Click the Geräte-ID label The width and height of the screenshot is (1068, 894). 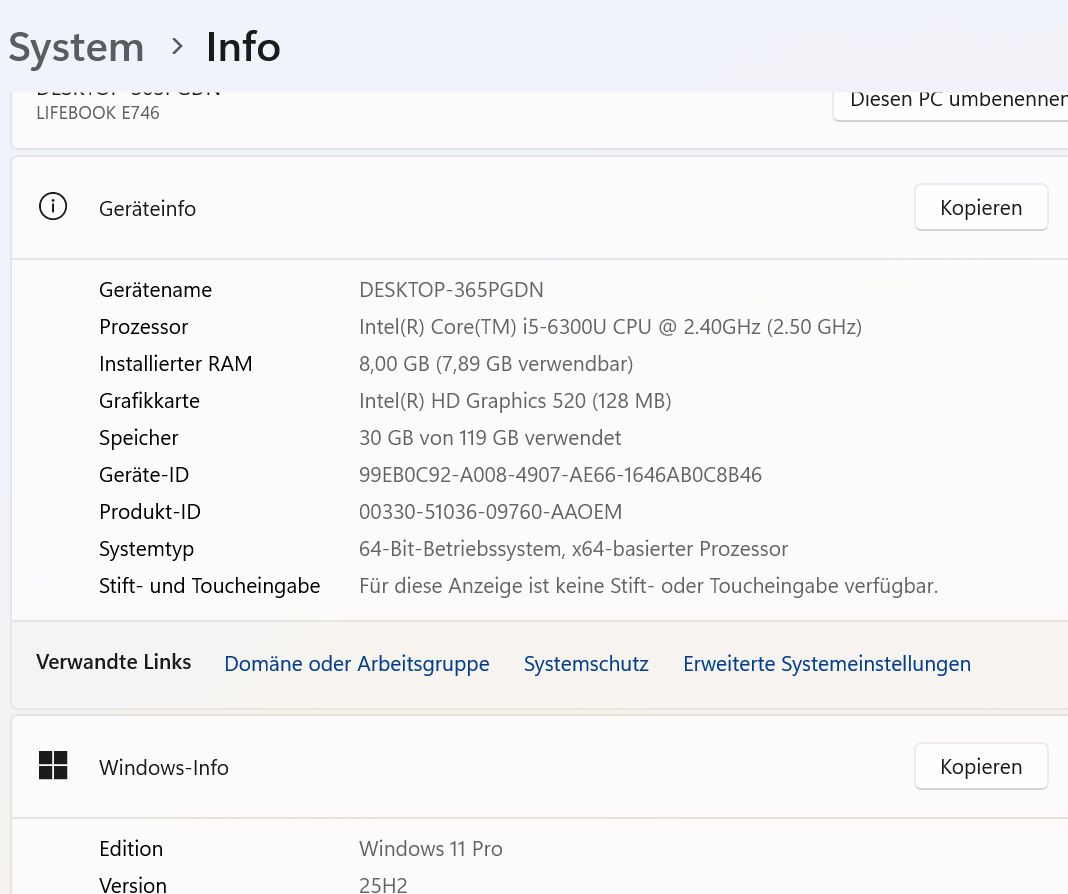click(144, 475)
